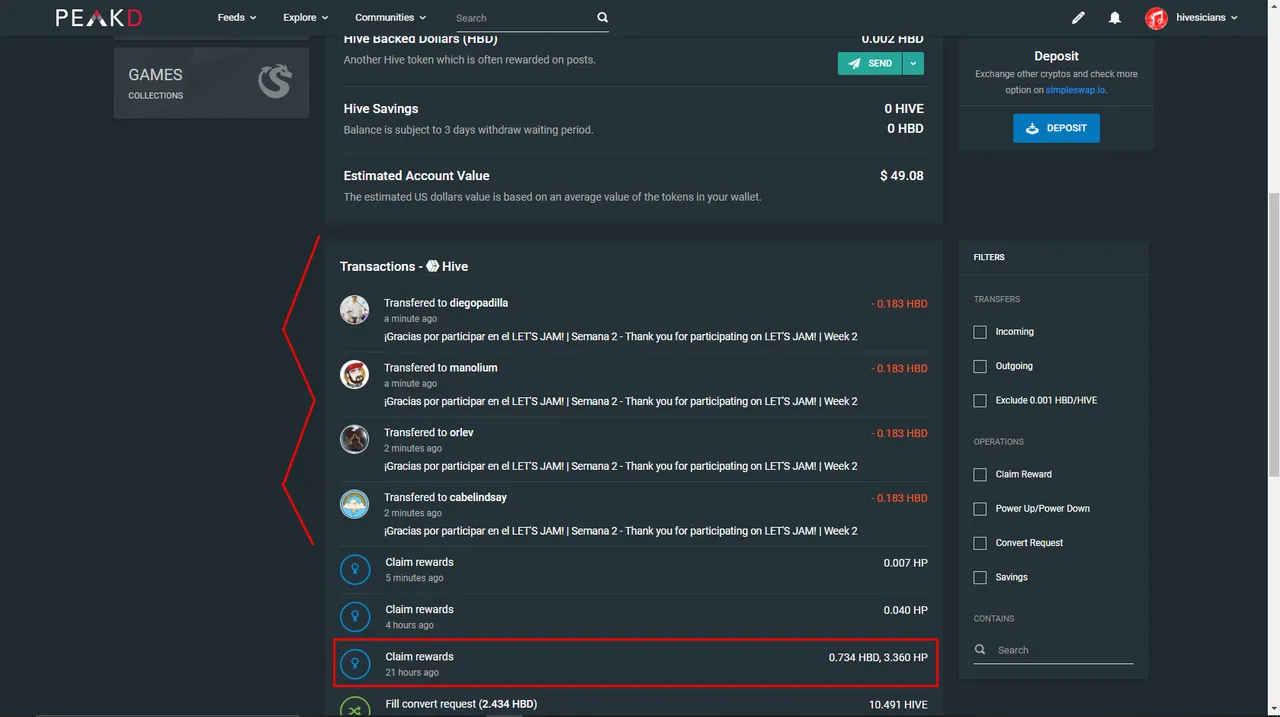Click the Hive Savings heading

pos(381,109)
